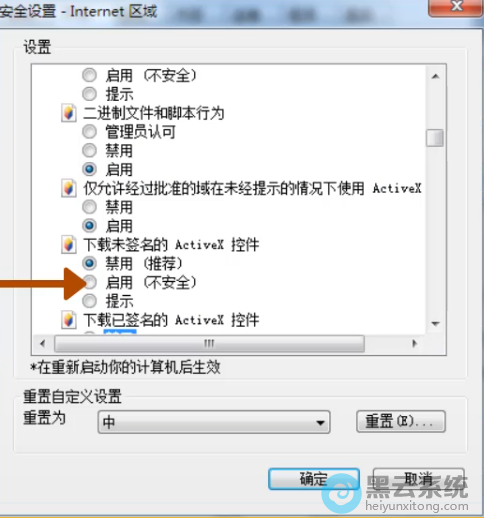Click the down arrow of the vertical scrollbar
This screenshot has width=484, height=518.
(435, 323)
